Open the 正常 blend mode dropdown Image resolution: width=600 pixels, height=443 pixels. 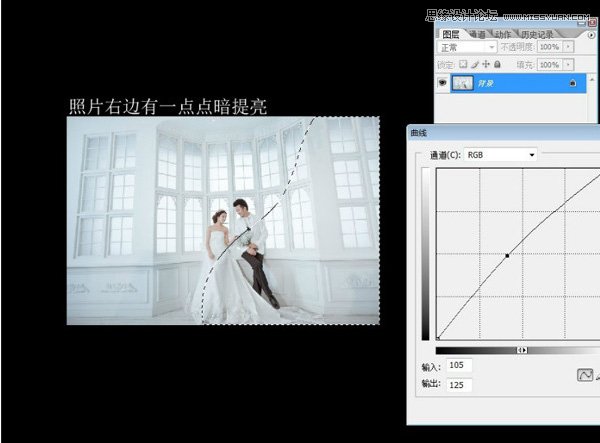(x=466, y=47)
